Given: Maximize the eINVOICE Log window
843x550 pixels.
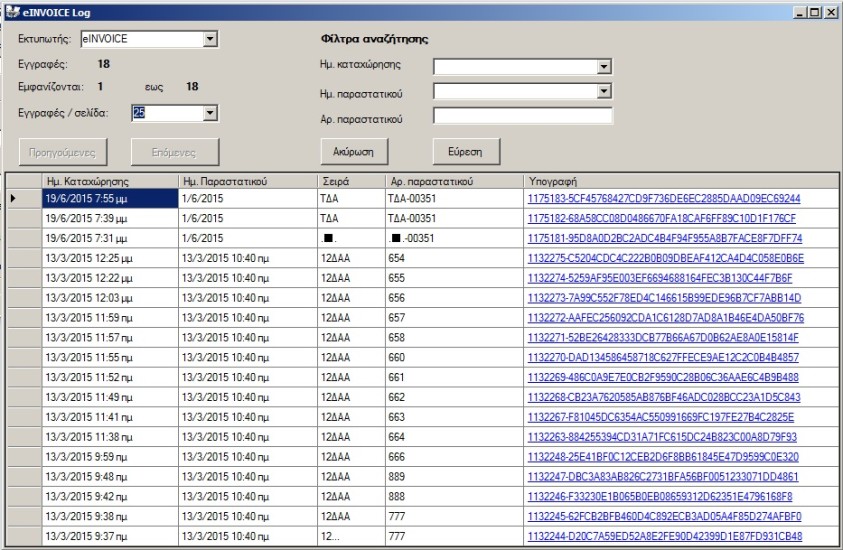Looking at the screenshot, I should point(815,12).
